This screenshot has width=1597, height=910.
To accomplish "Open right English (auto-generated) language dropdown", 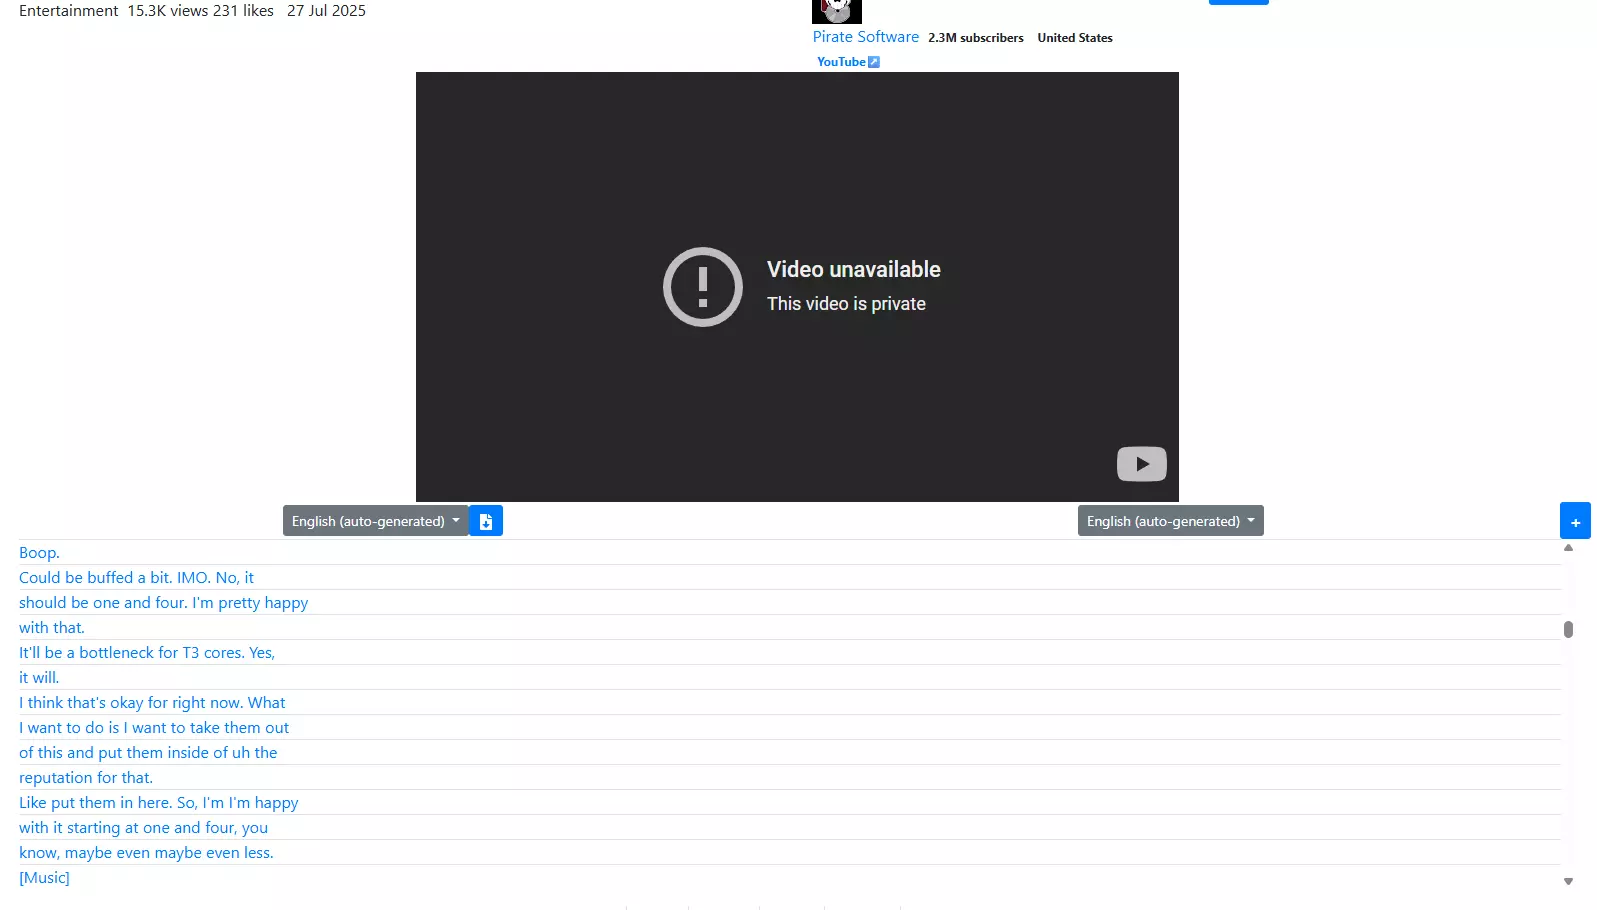I will pos(1171,521).
